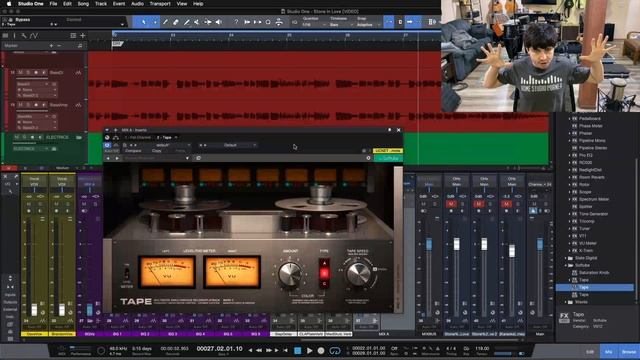This screenshot has height=360, width=640.
Task: Open the File menu
Action: pos(53,4)
